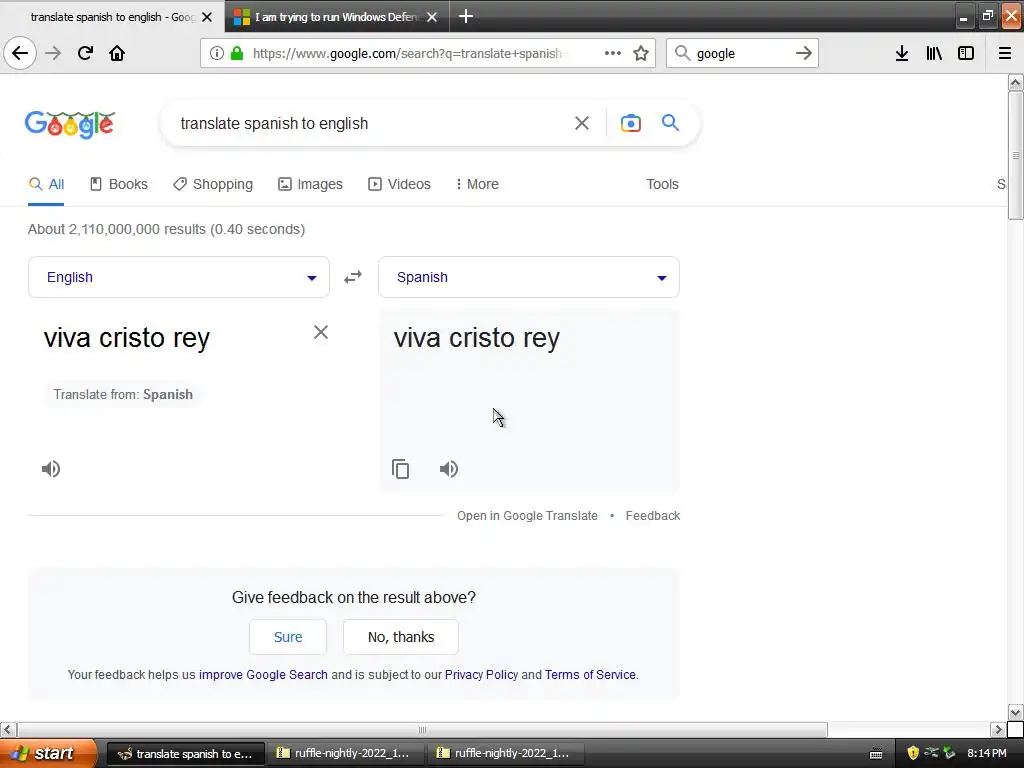Select the Firefox translate taskbar button
Screen dimensions: 1024x768
(185, 754)
